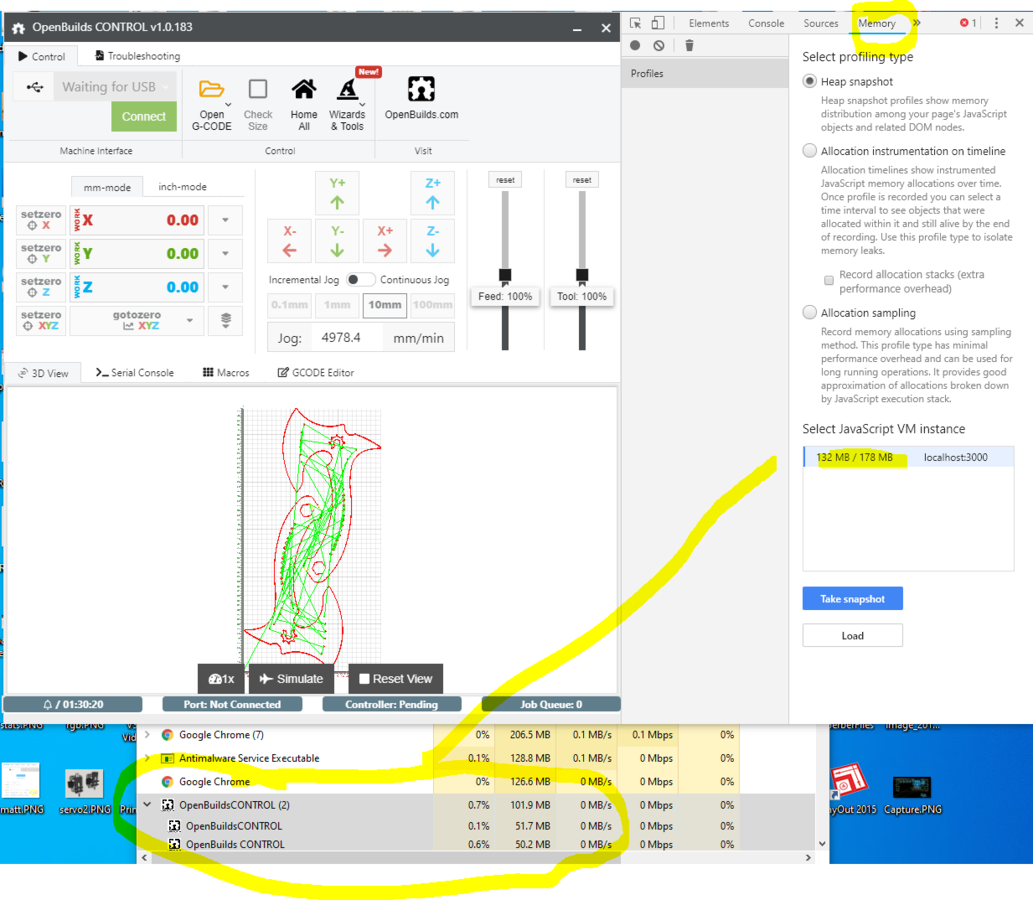Image resolution: width=1033 pixels, height=900 pixels.
Task: Click the DevTools clear profiles trash icon
Action: coord(689,45)
